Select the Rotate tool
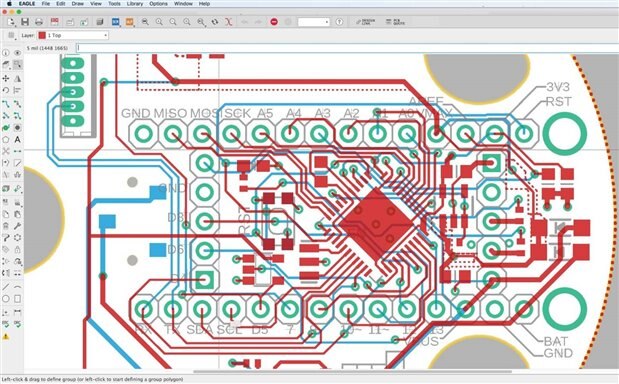 6,90
